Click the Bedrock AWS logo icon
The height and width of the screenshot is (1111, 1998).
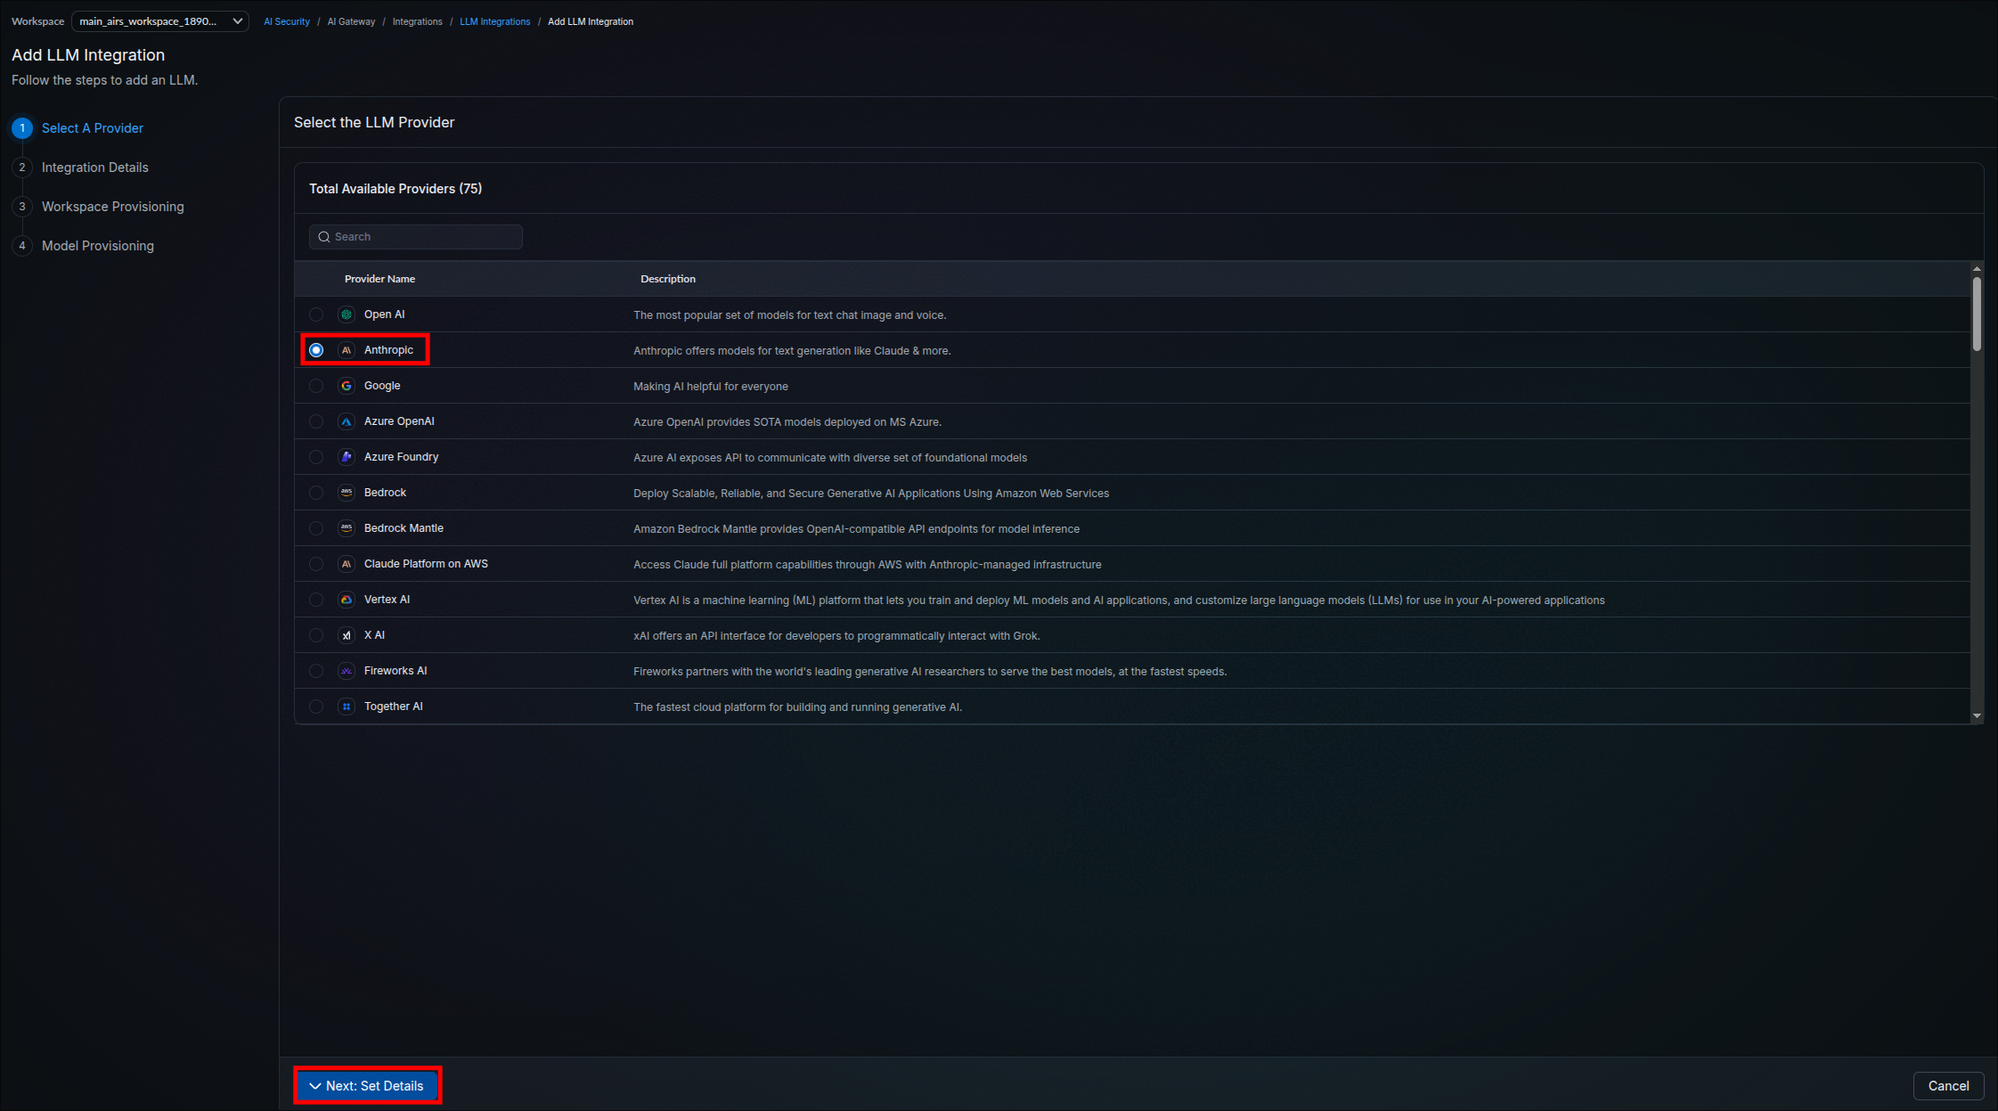click(x=346, y=493)
